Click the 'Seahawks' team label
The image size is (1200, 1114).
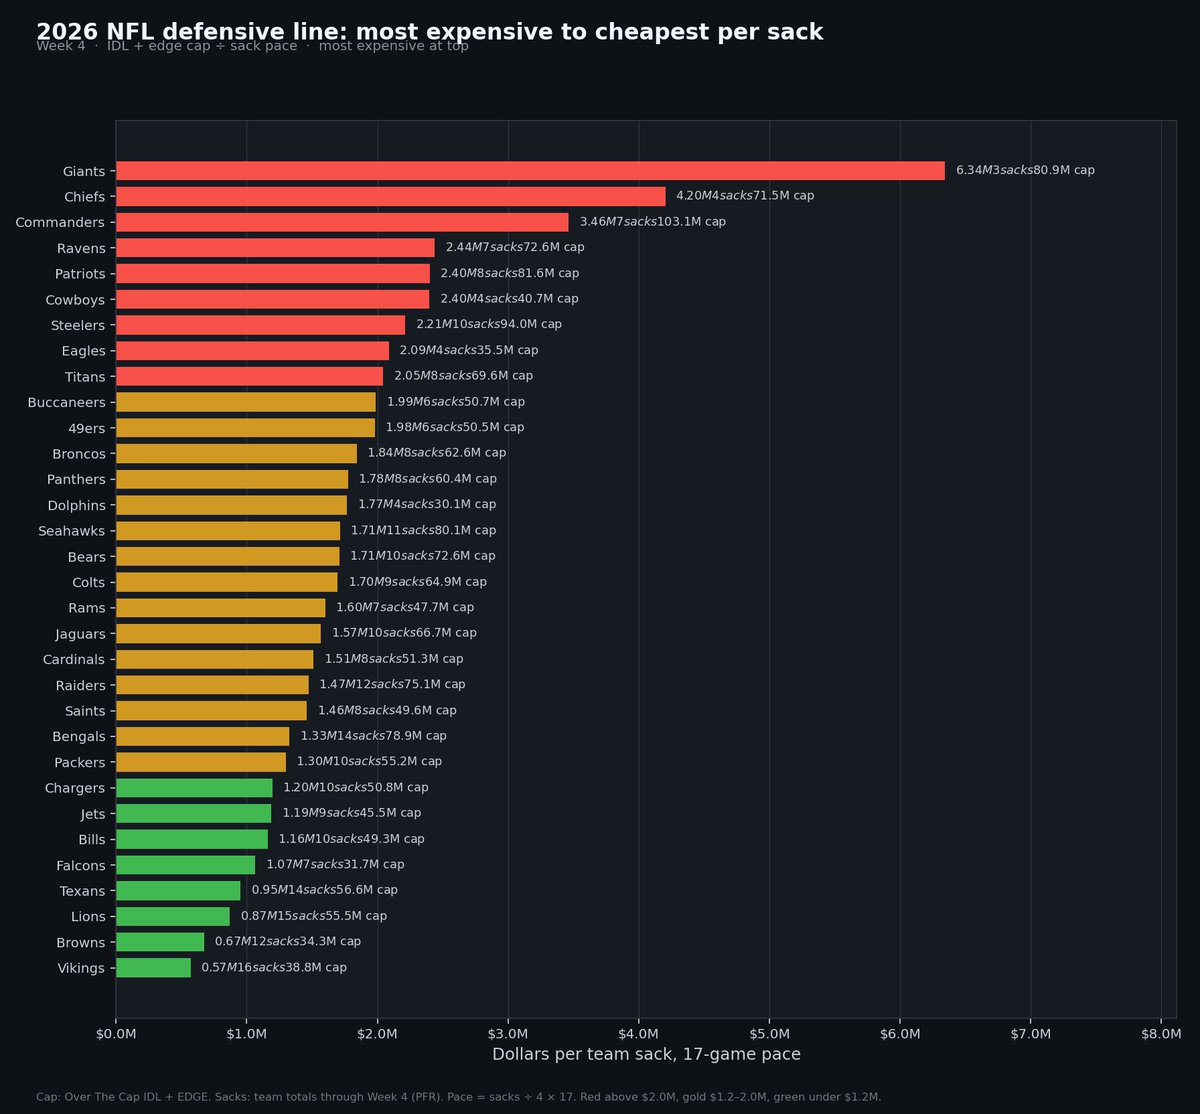click(x=72, y=530)
